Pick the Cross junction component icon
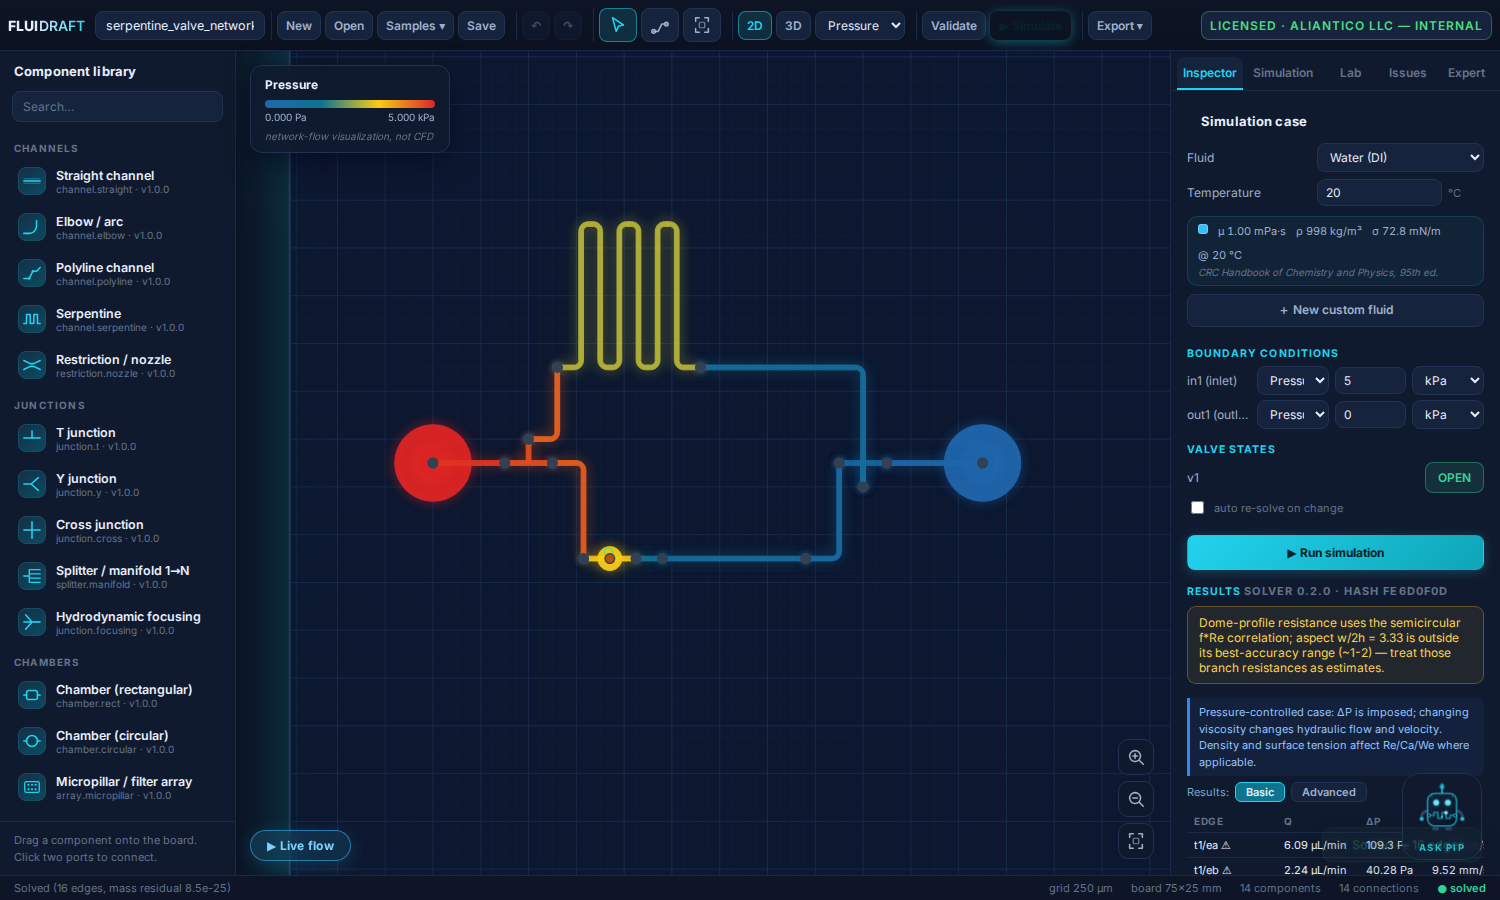The width and height of the screenshot is (1500, 900). point(32,530)
